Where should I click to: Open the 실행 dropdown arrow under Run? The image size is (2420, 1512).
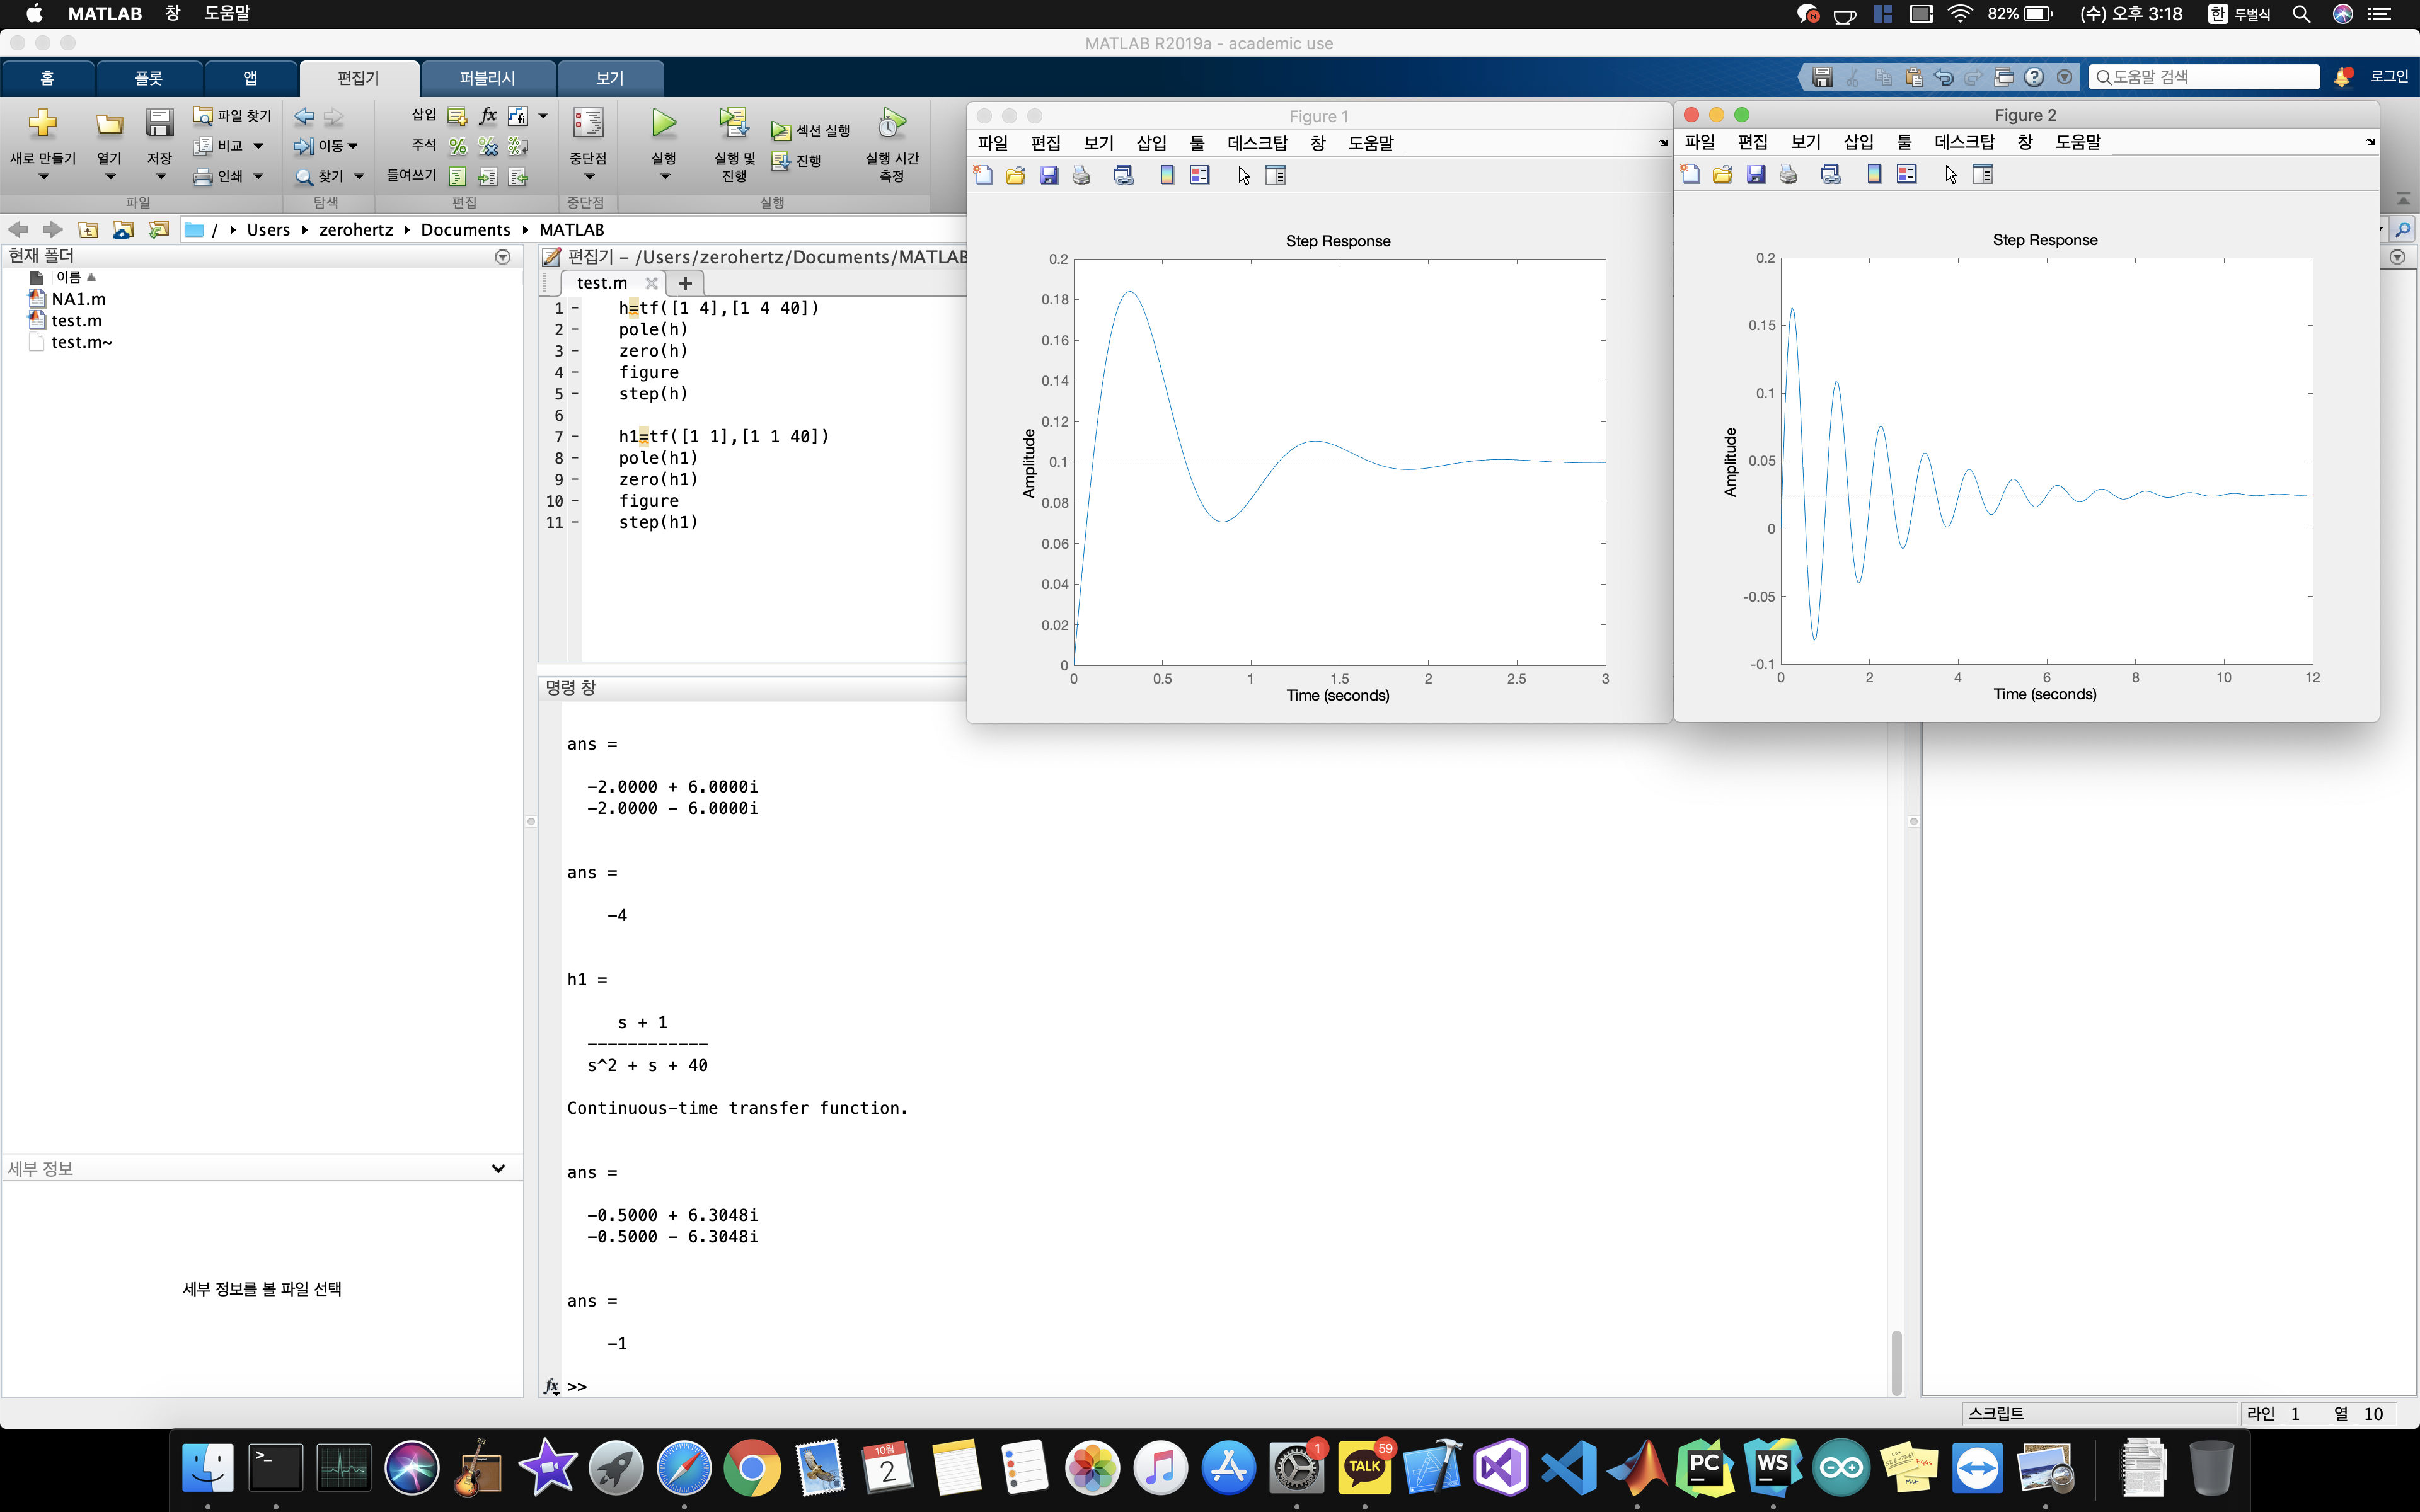point(664,177)
